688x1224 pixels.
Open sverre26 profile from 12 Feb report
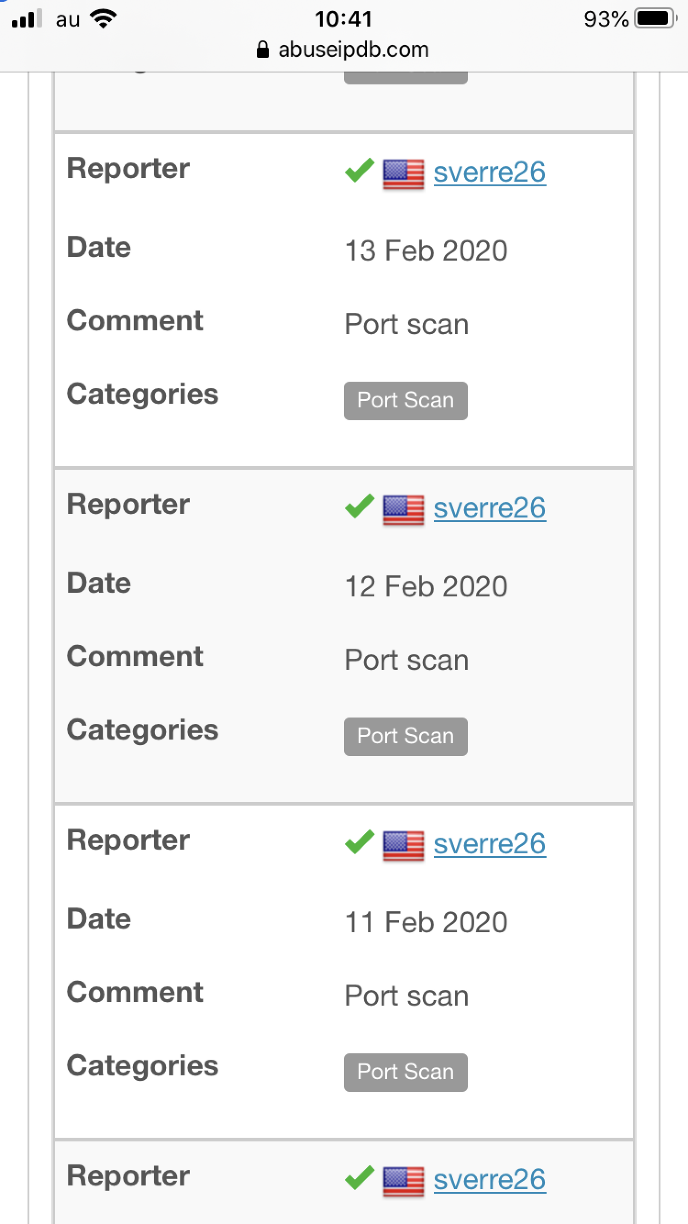[490, 508]
